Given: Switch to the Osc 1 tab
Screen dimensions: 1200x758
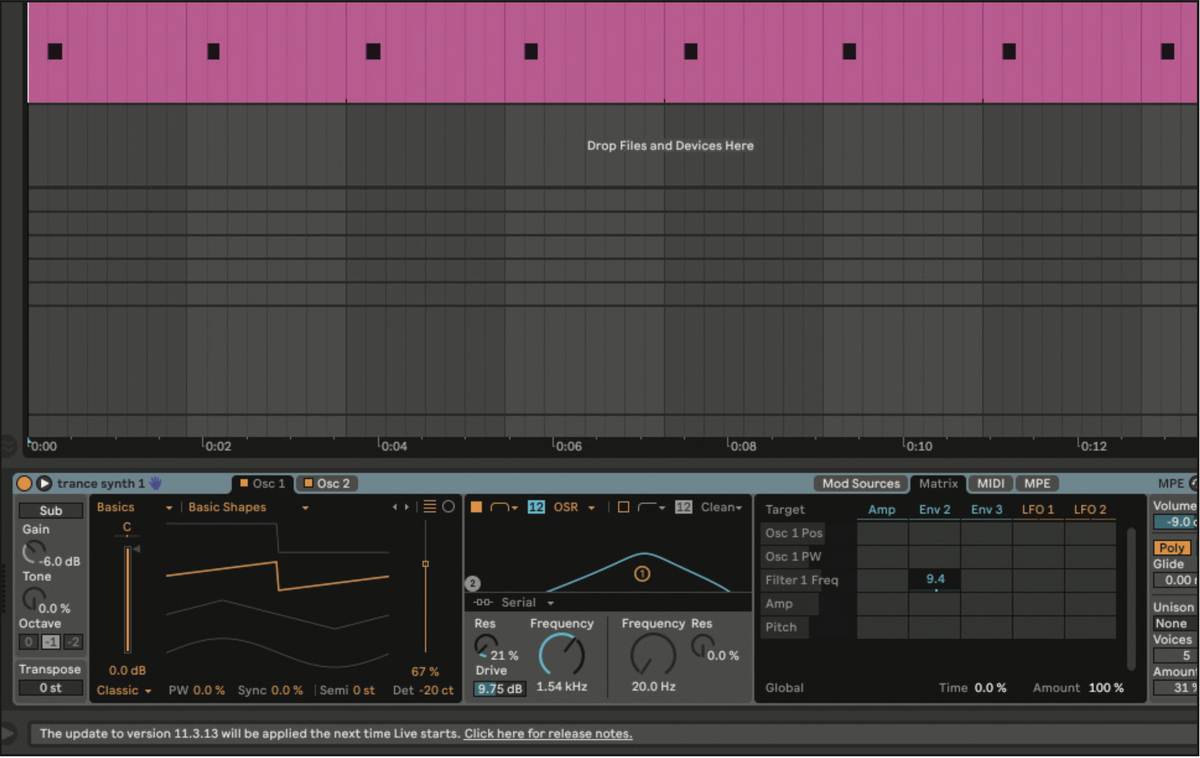Looking at the screenshot, I should click(263, 484).
